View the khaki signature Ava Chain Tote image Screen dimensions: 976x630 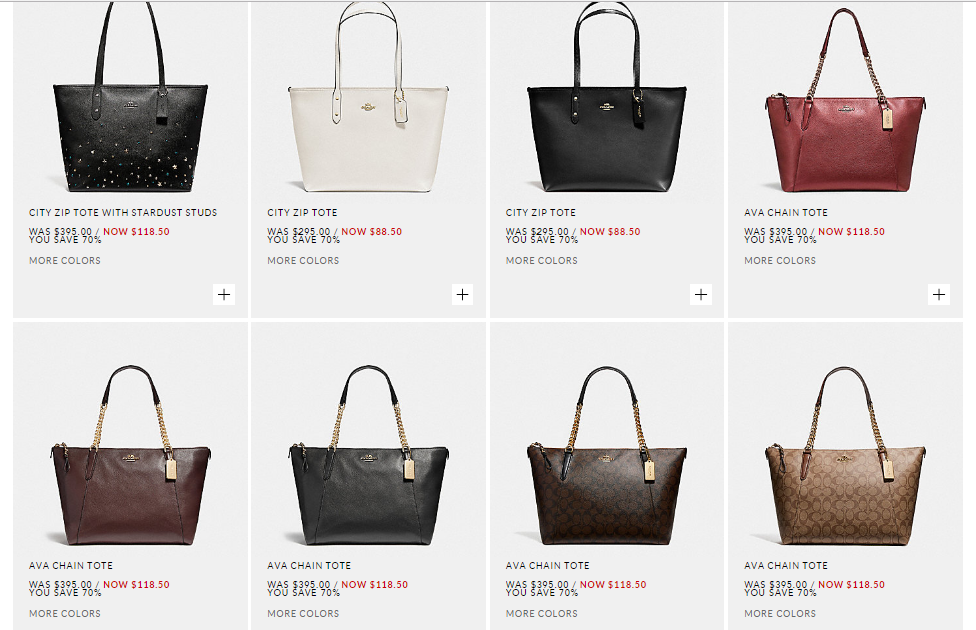pos(845,456)
